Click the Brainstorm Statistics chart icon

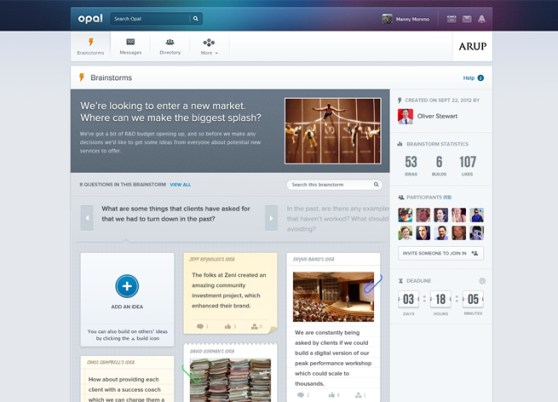click(400, 144)
